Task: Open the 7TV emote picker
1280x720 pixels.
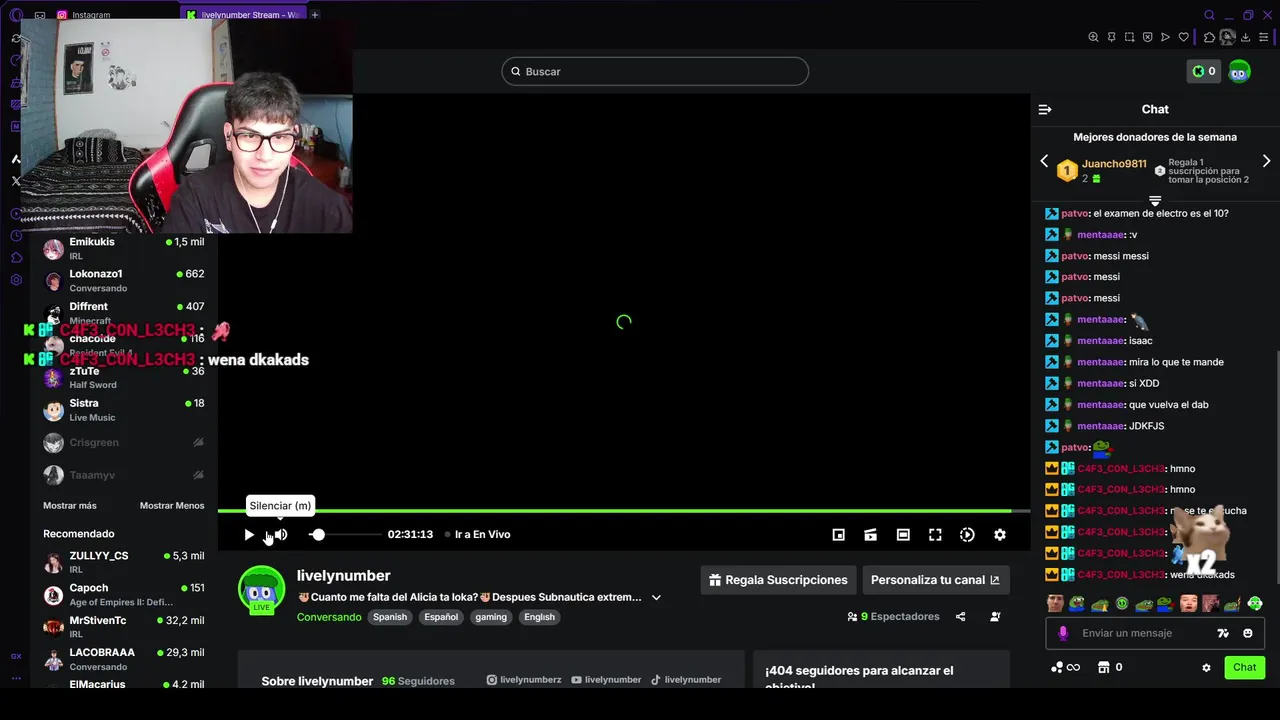Action: [x=1223, y=633]
